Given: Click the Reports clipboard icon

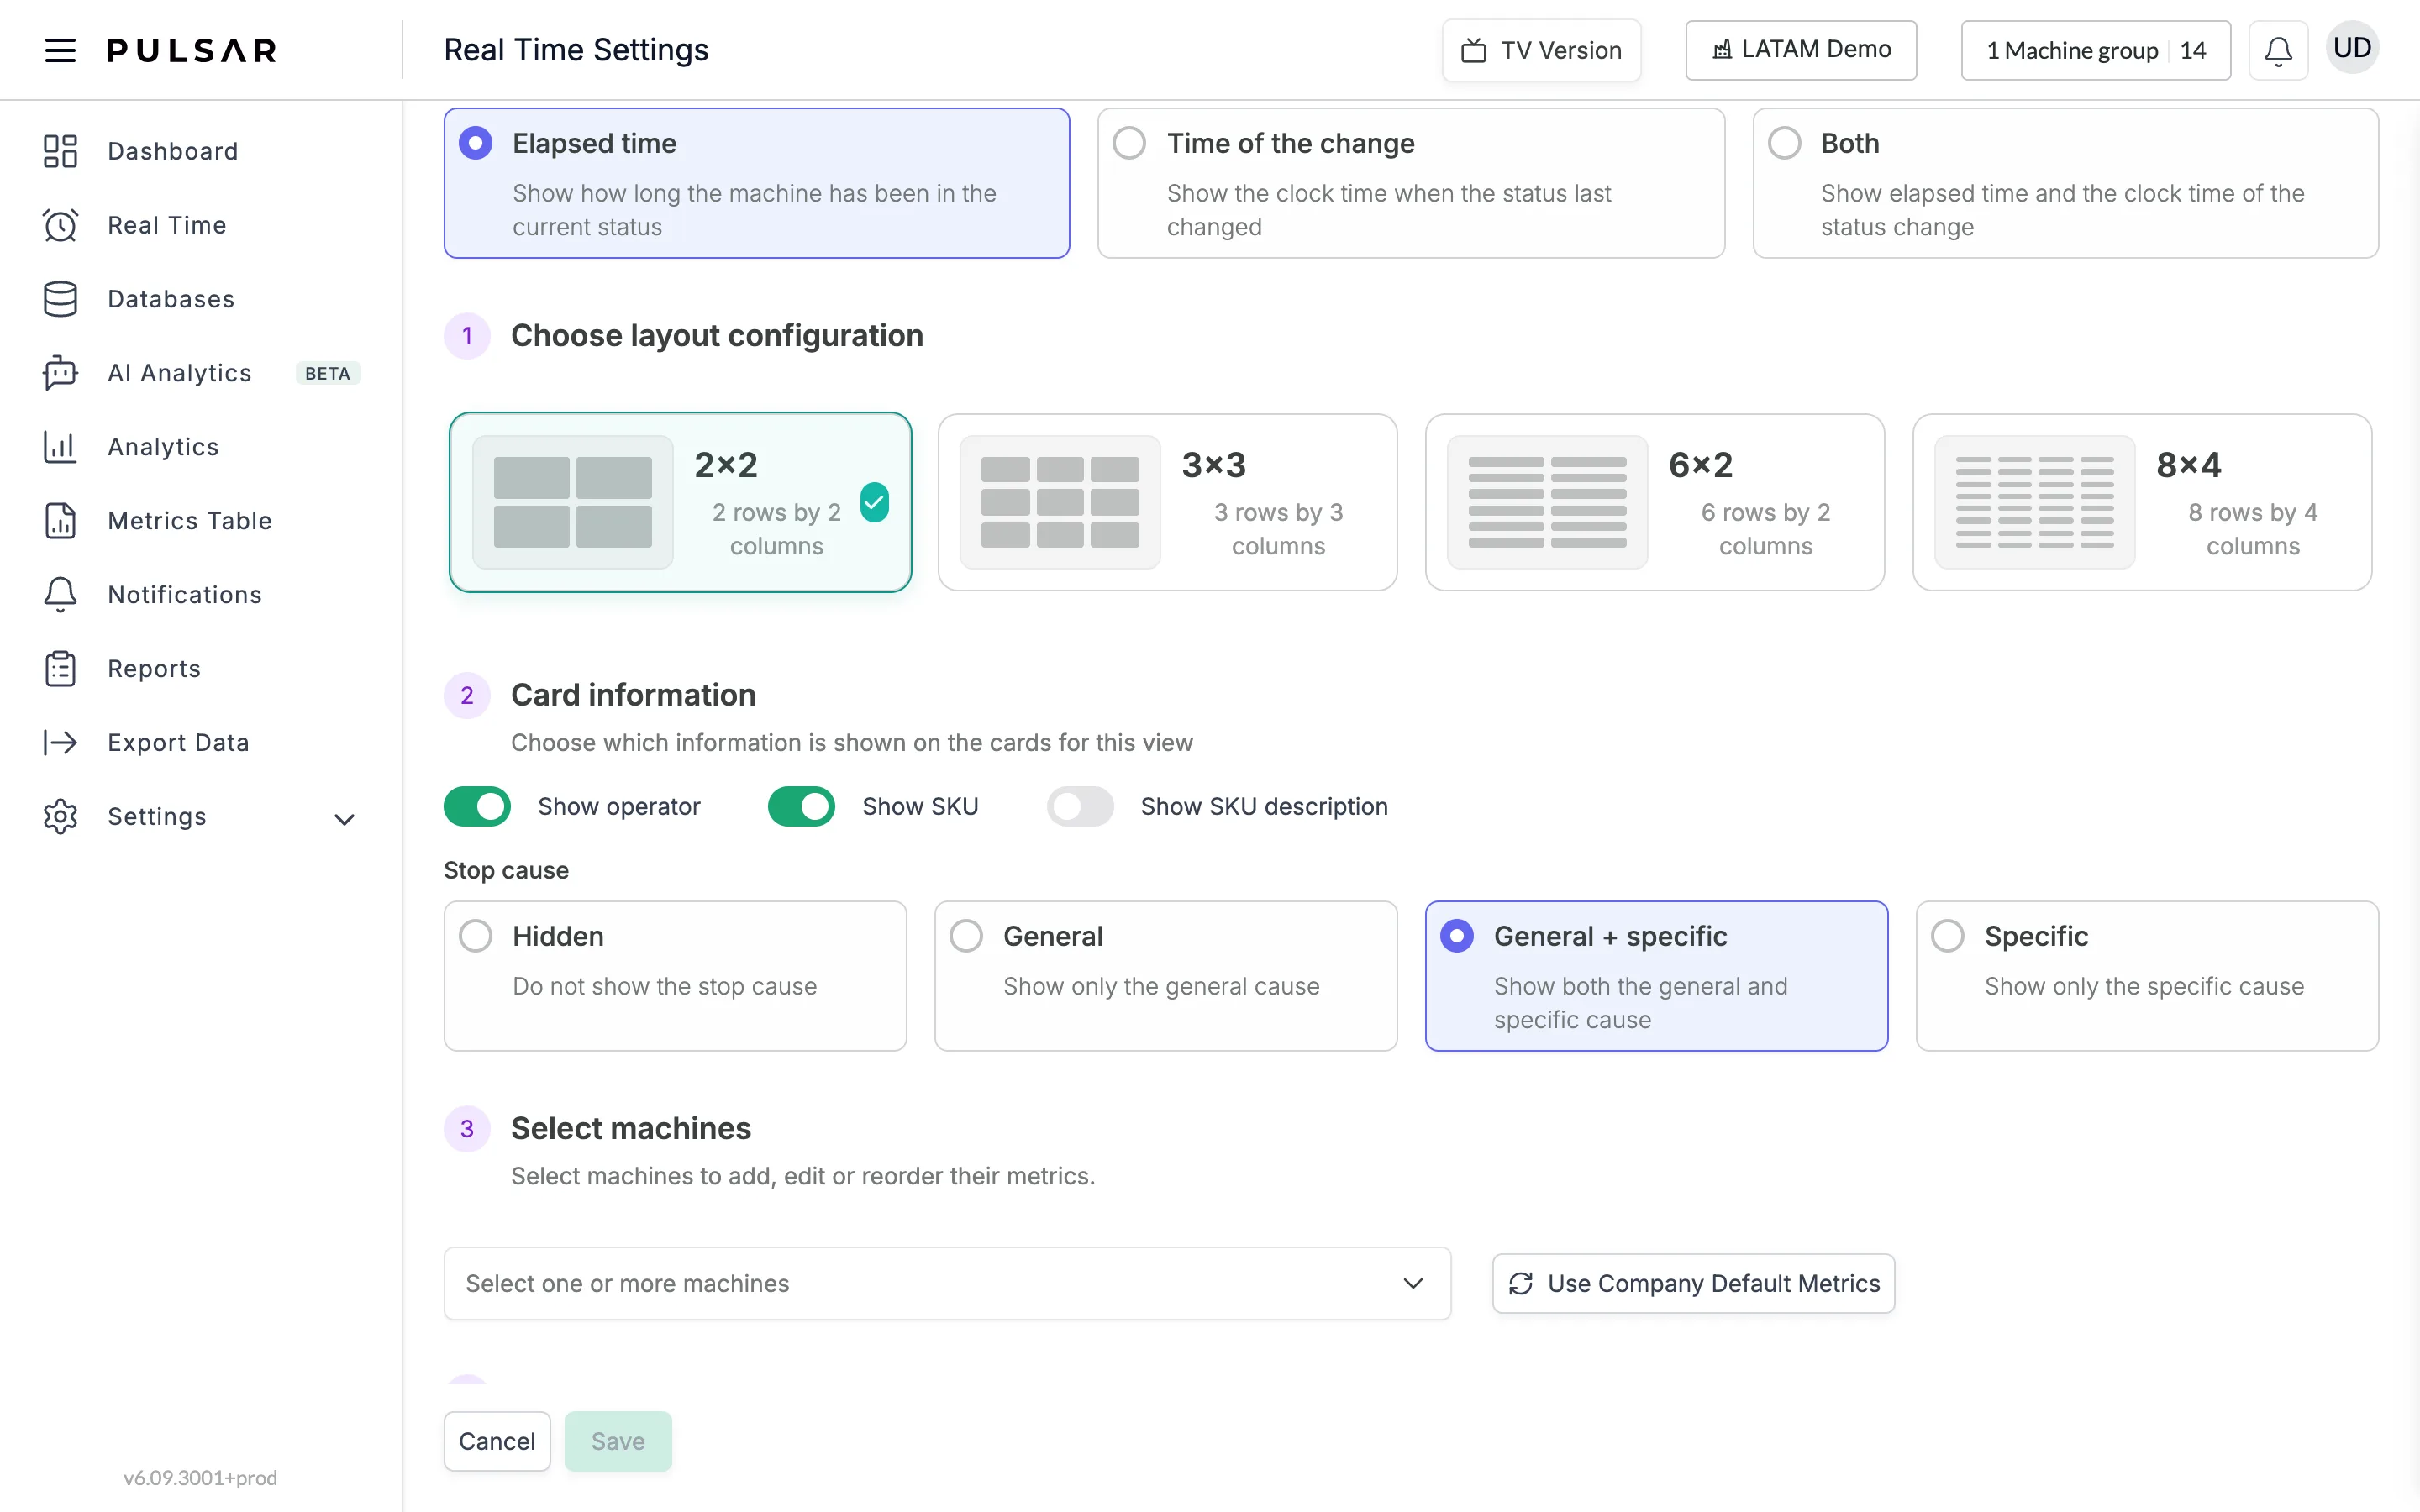Looking at the screenshot, I should 60,668.
